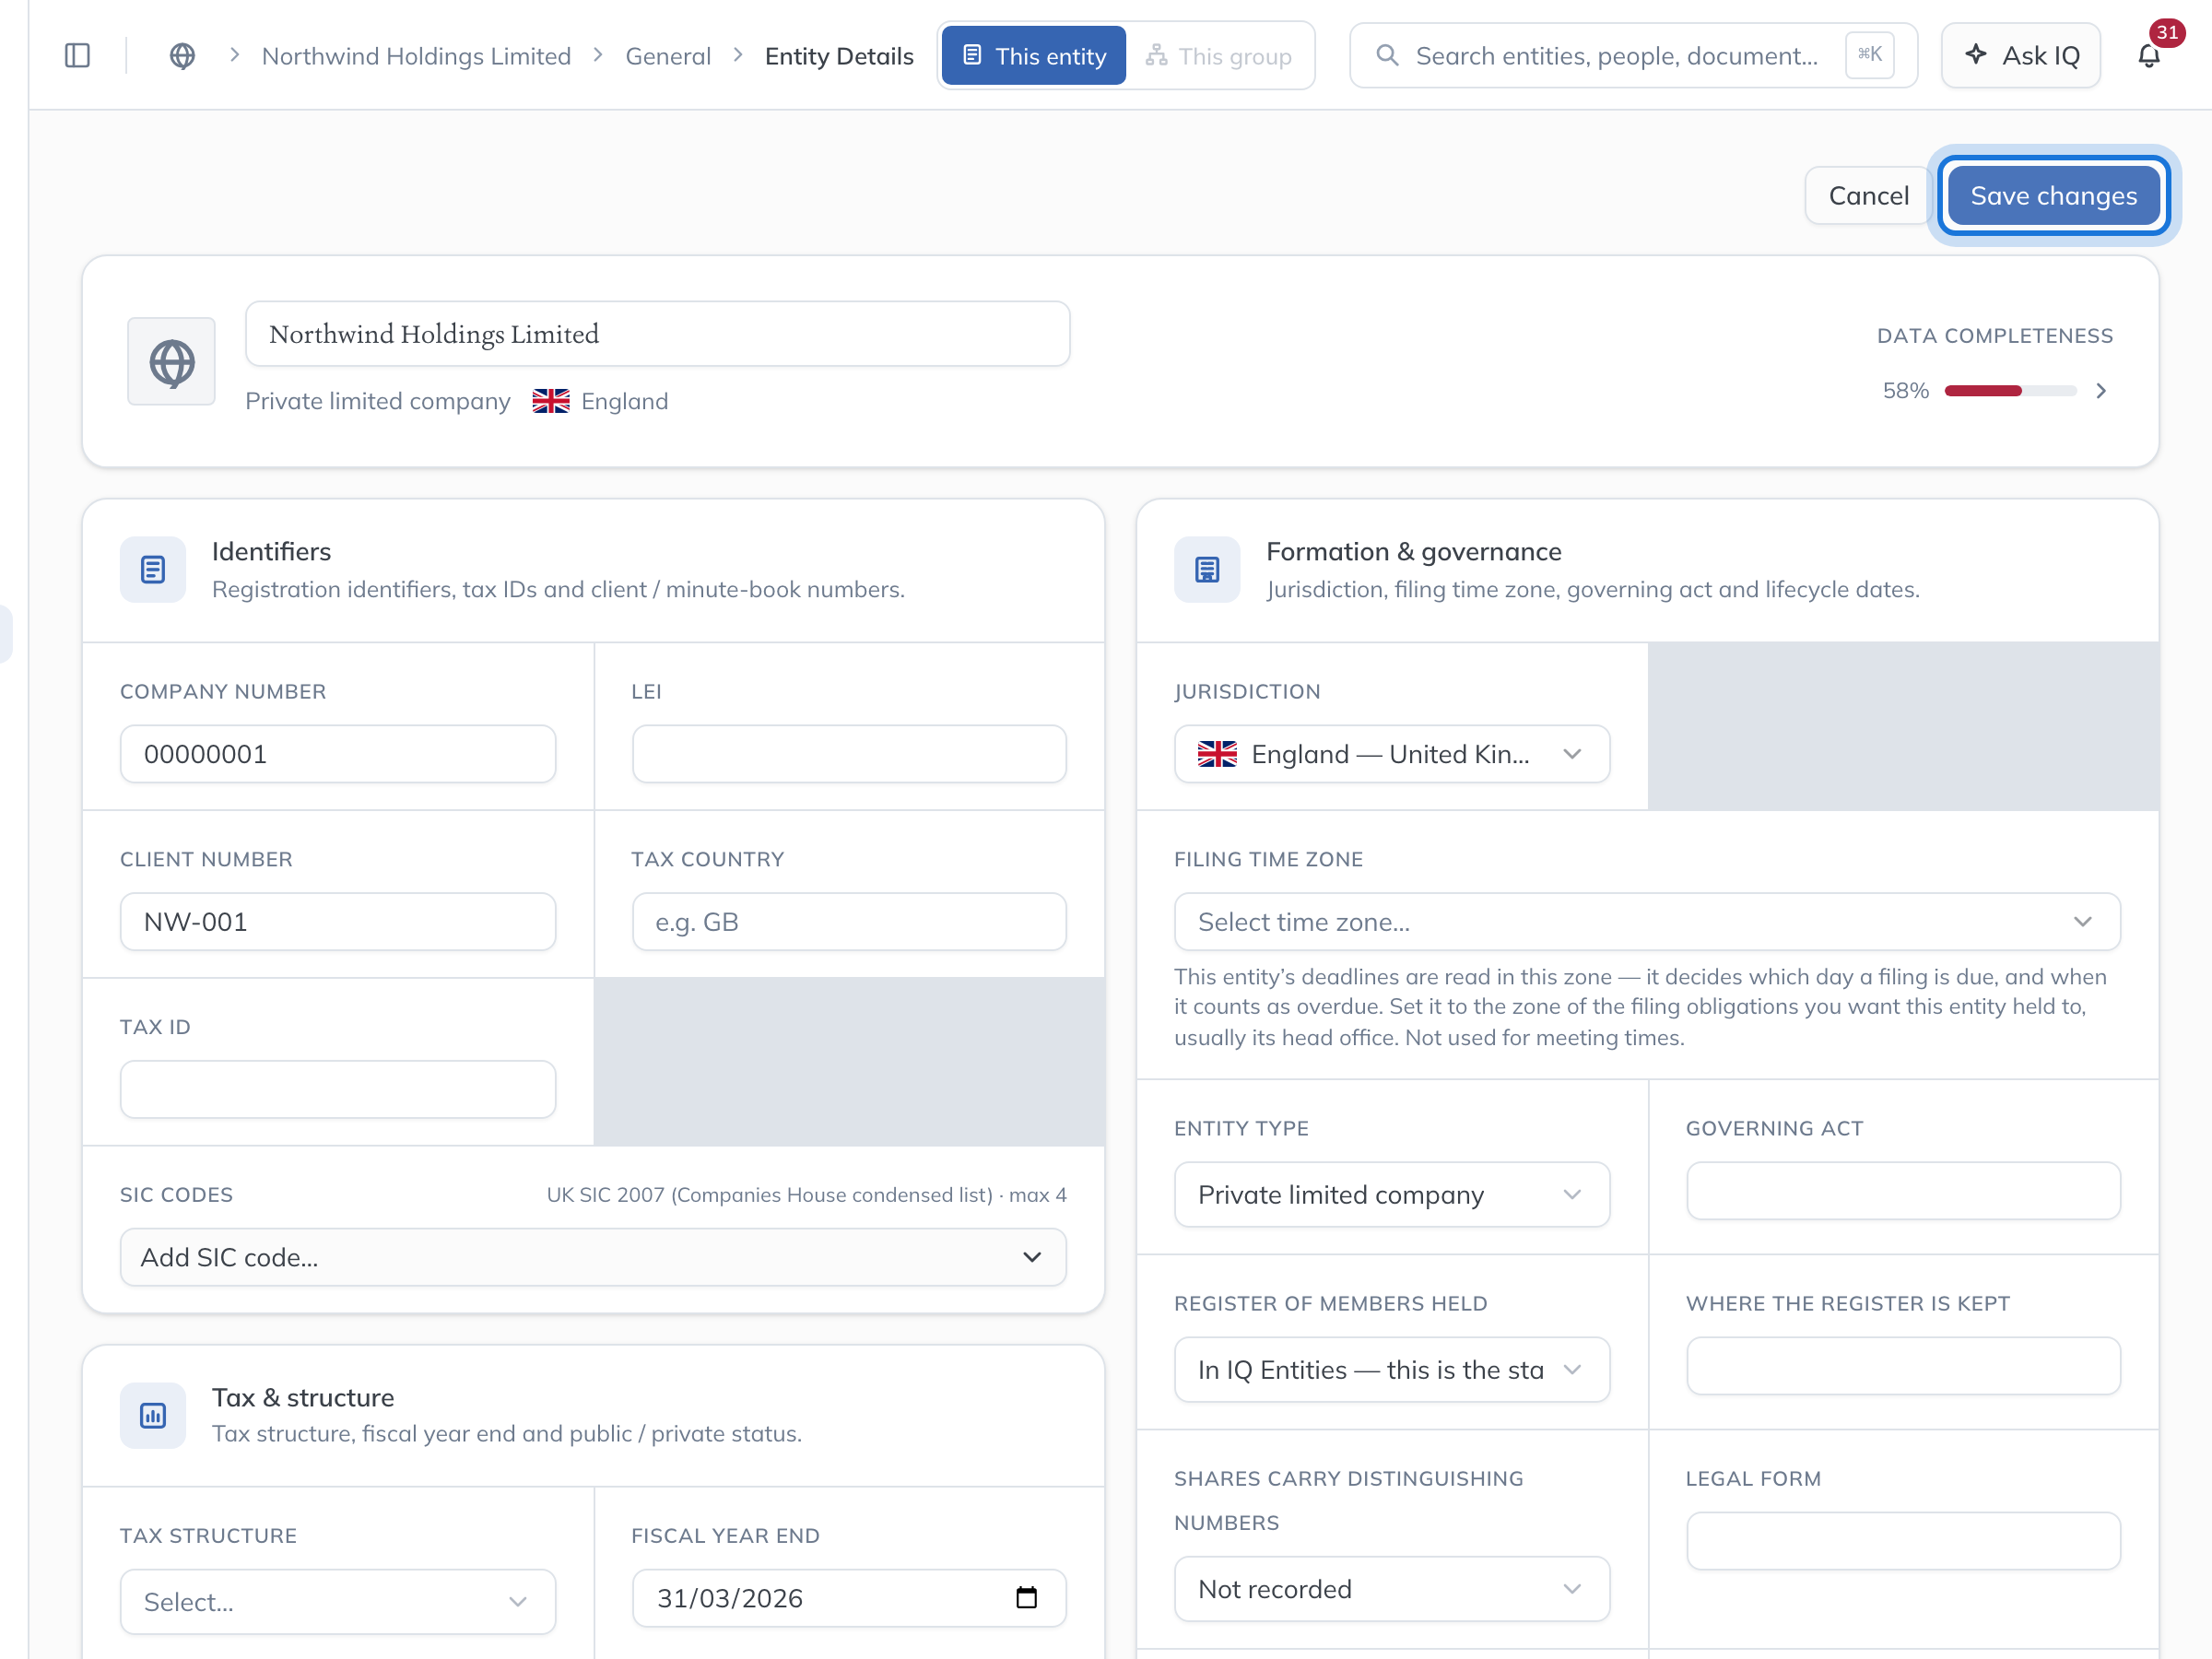Click the ⌘K shortcut badge
Screen dimensions: 2212x1659
point(1869,55)
